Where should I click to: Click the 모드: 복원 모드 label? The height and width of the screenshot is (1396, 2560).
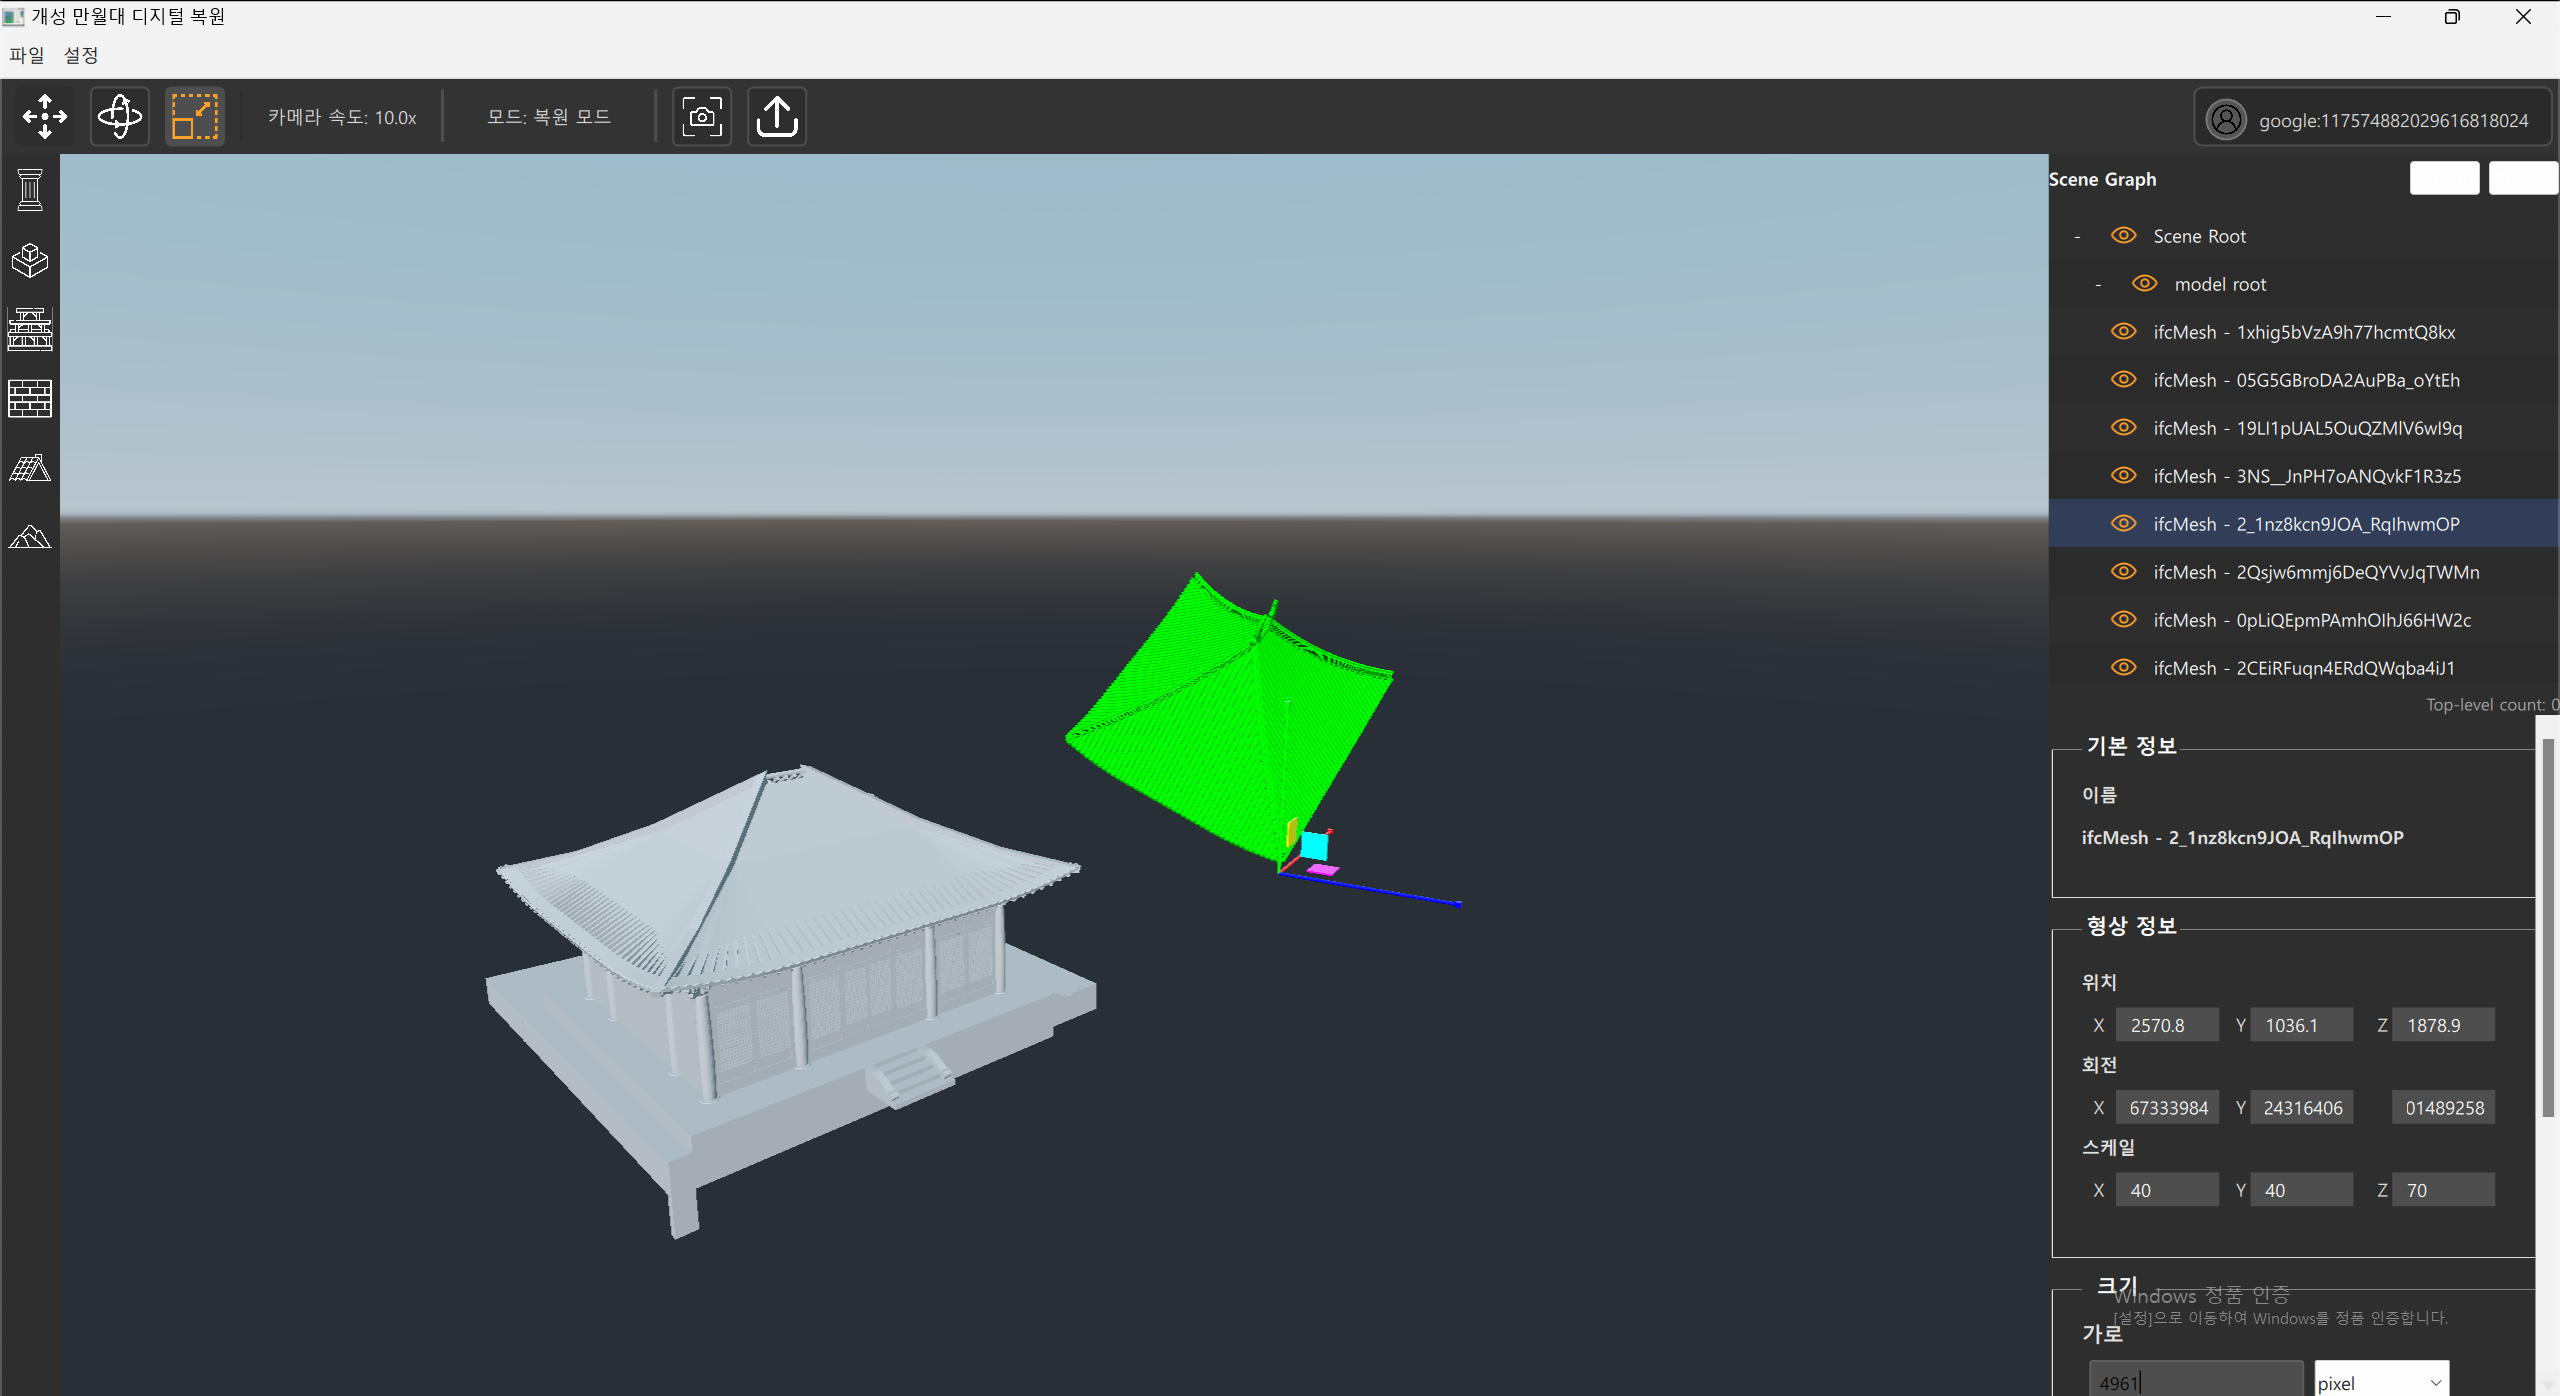[549, 117]
